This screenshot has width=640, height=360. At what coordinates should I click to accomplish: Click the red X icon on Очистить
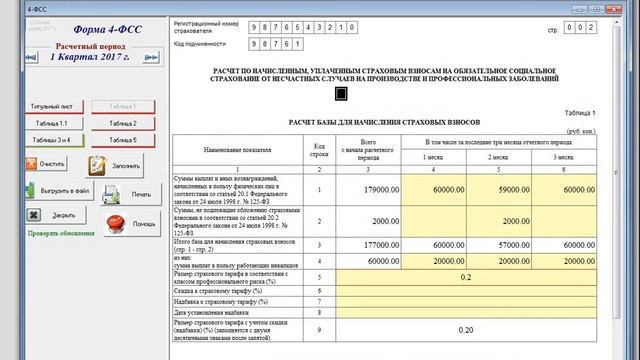coord(31,164)
